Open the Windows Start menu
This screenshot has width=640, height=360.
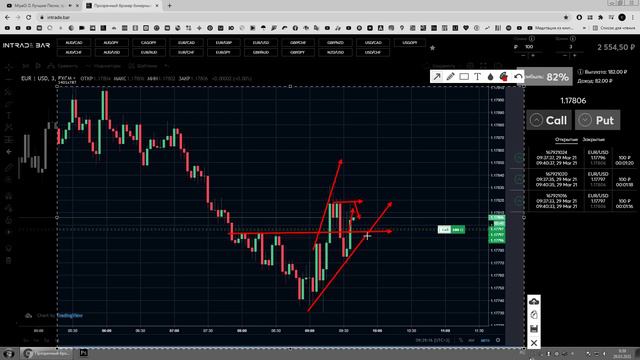(9, 353)
